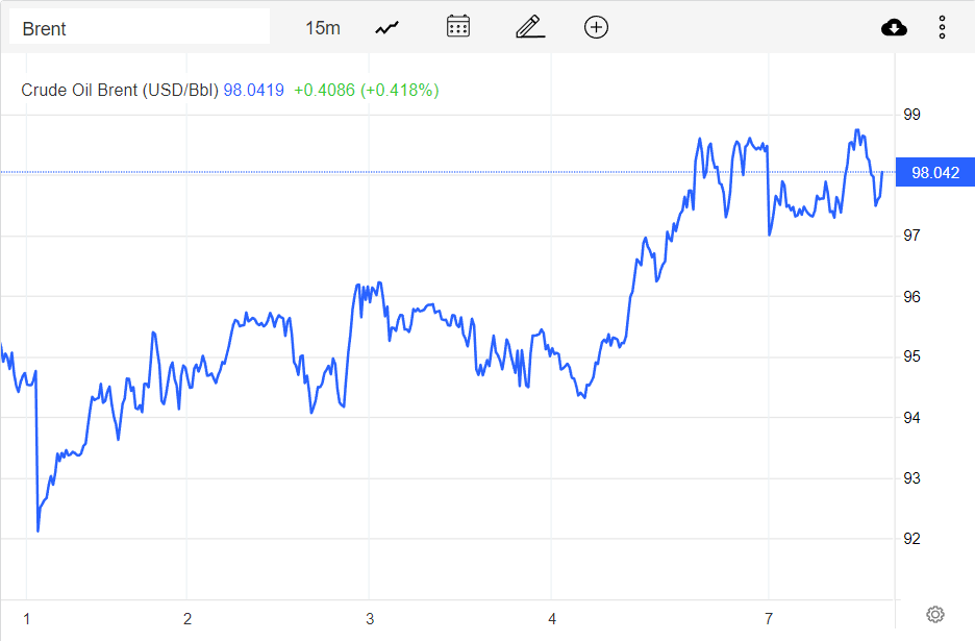The width and height of the screenshot is (977, 641).
Task: Select the pencil drawing tool
Action: (x=529, y=27)
